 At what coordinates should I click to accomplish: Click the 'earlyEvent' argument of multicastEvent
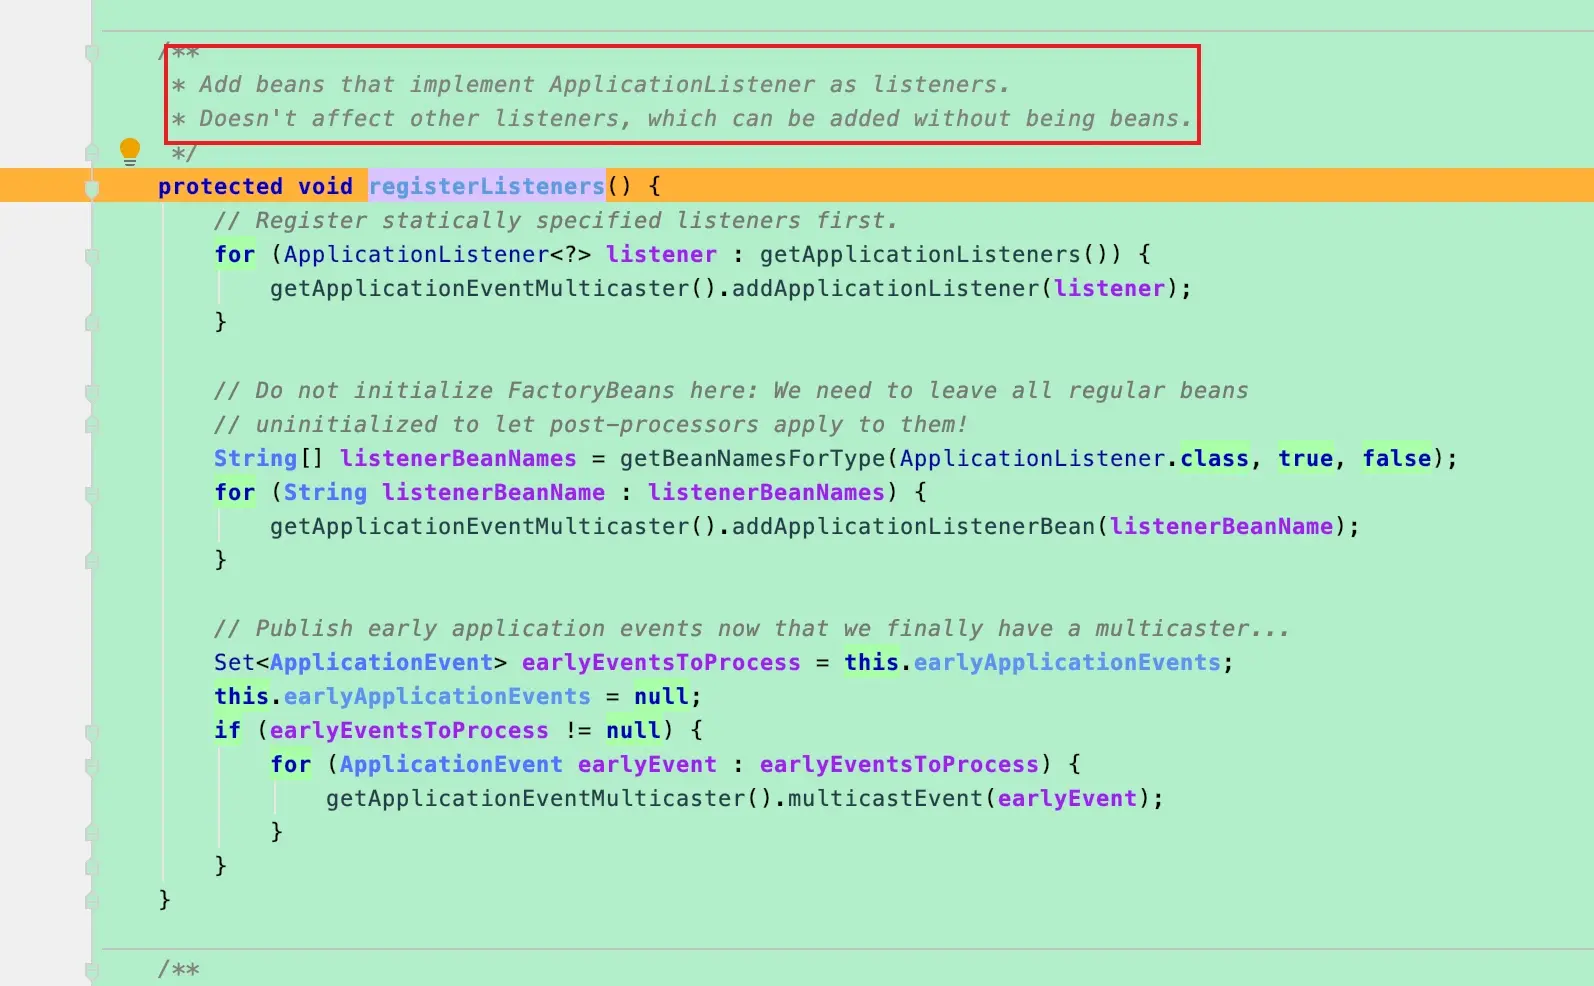1067,798
